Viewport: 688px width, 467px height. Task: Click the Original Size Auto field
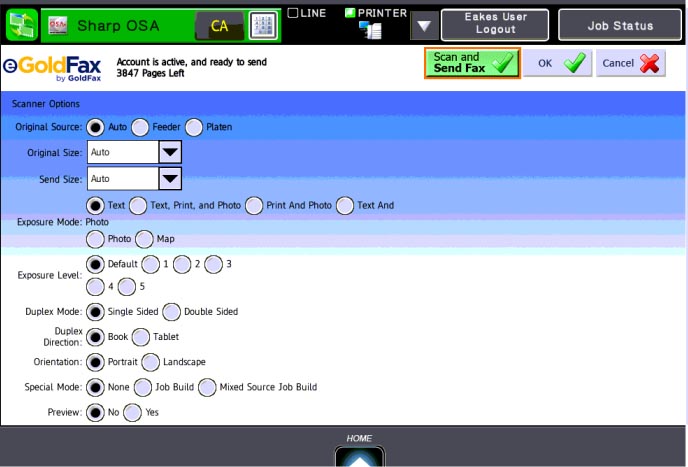122,152
